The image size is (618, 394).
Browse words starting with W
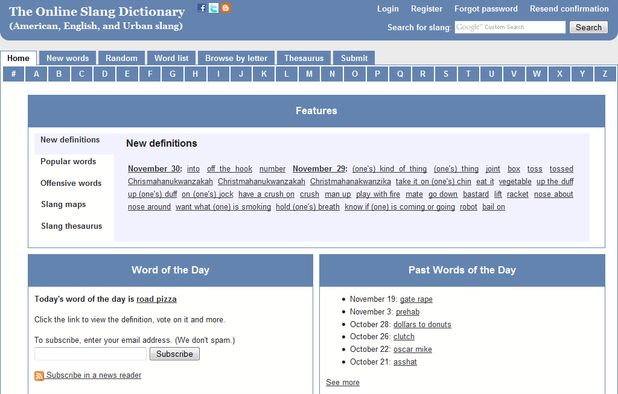(537, 74)
